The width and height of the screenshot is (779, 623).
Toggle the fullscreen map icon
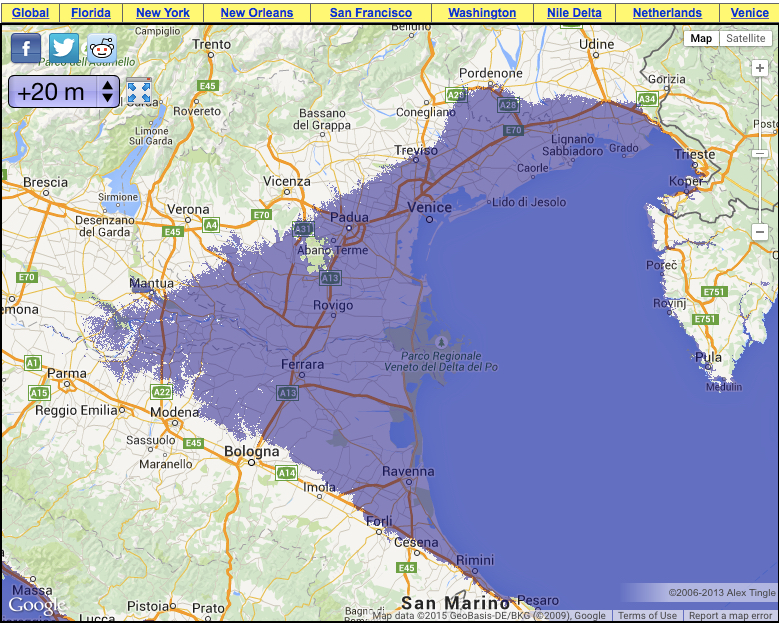coord(138,91)
